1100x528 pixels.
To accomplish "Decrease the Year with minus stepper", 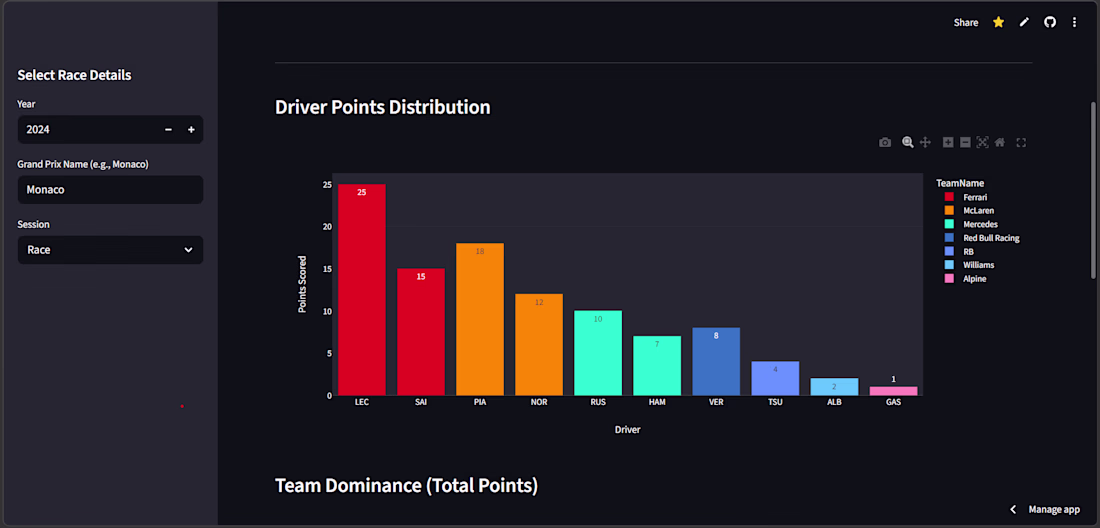I will (x=168, y=130).
